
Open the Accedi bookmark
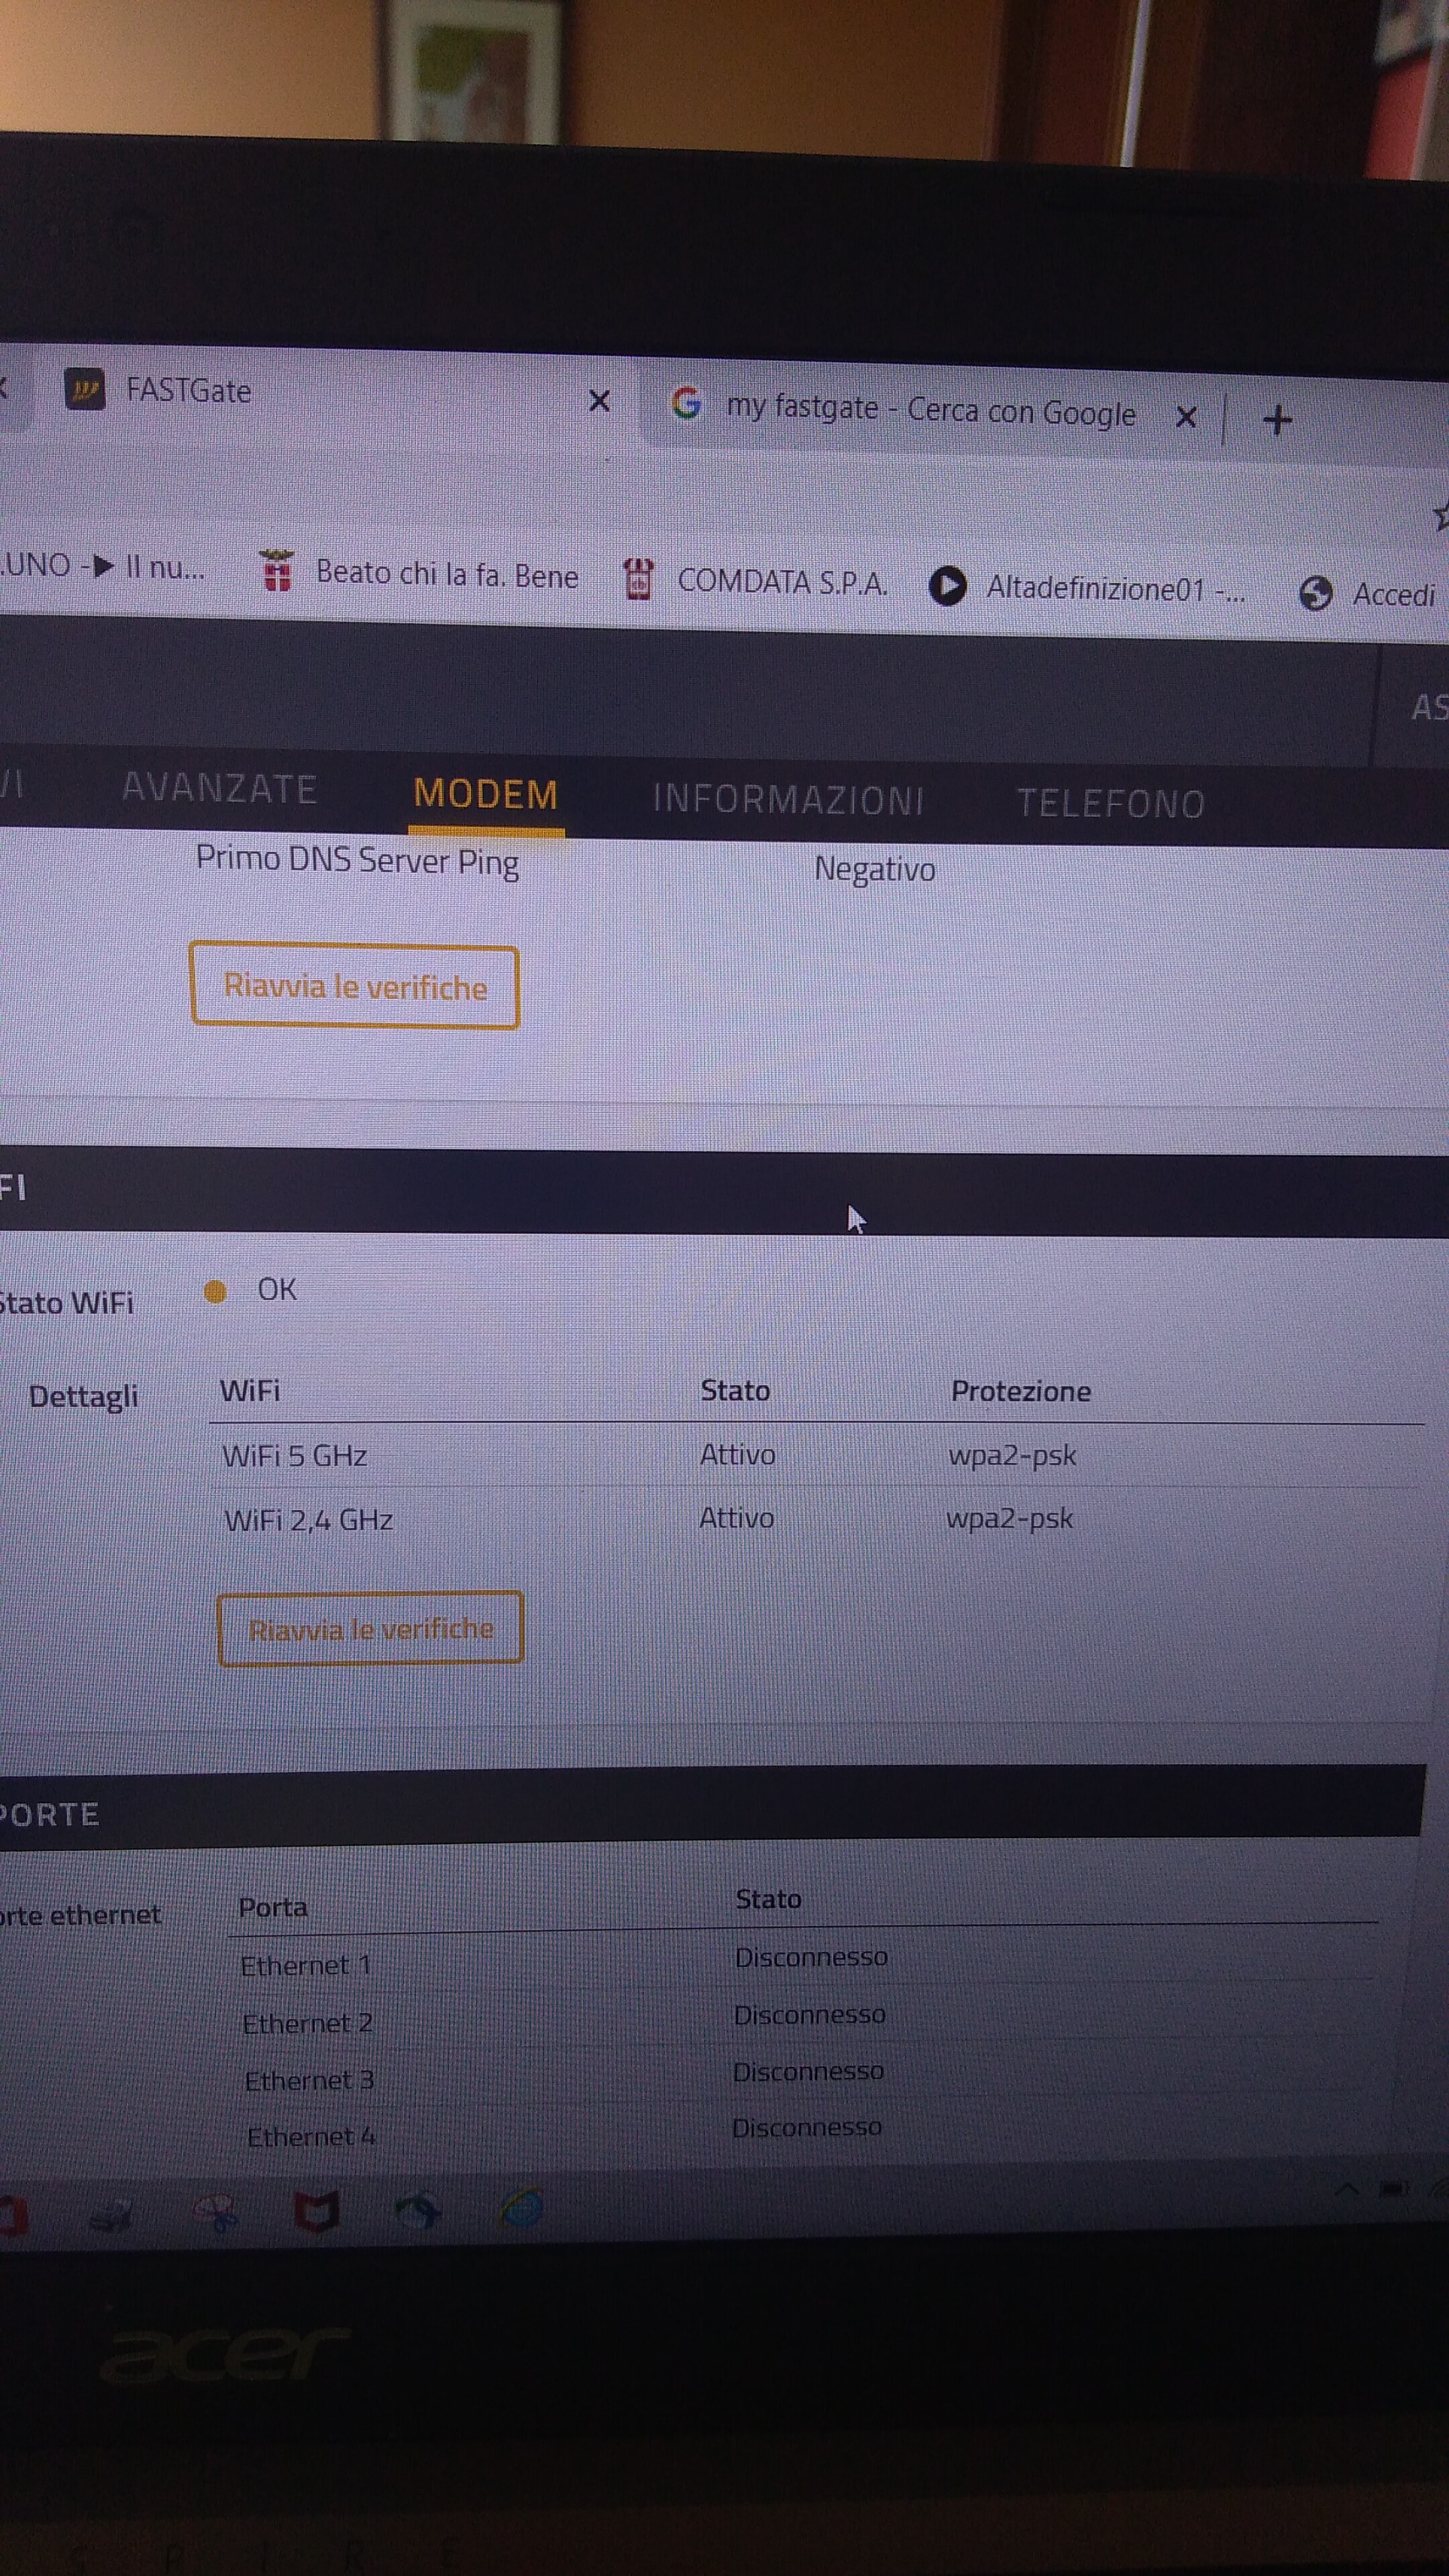point(1368,594)
